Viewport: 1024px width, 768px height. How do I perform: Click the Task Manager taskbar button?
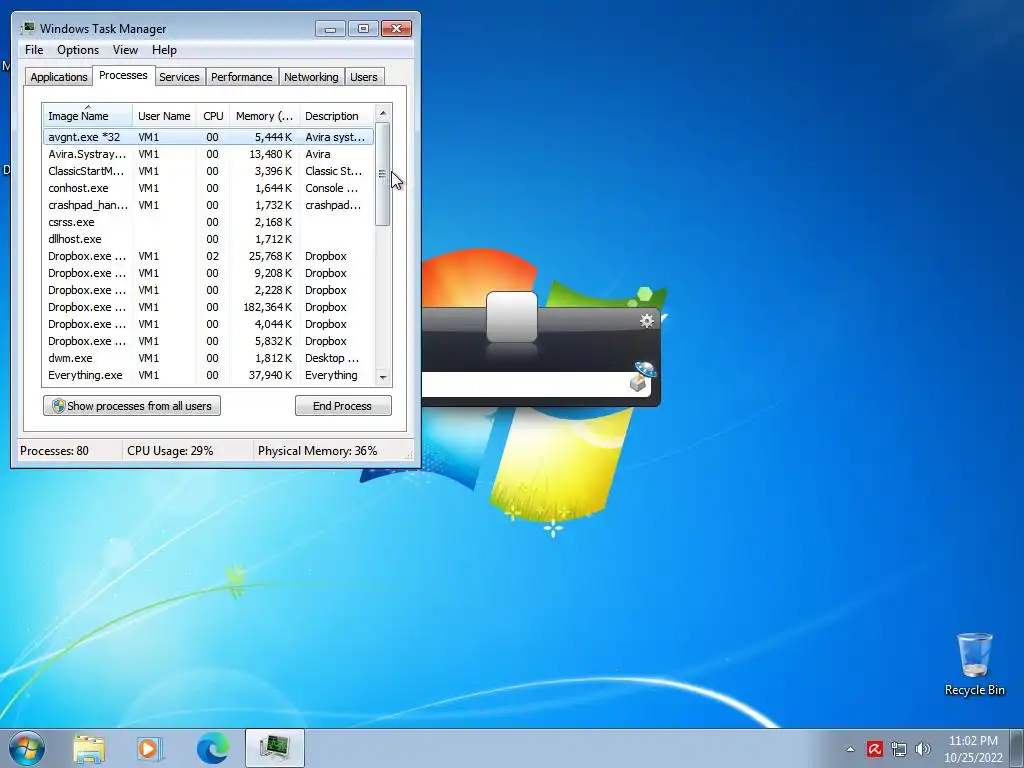click(275, 748)
